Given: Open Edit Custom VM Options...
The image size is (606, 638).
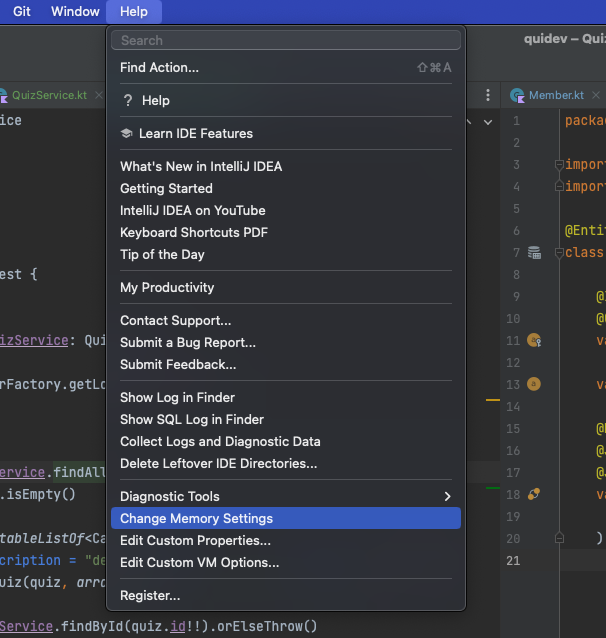Looking at the screenshot, I should pos(286,562).
